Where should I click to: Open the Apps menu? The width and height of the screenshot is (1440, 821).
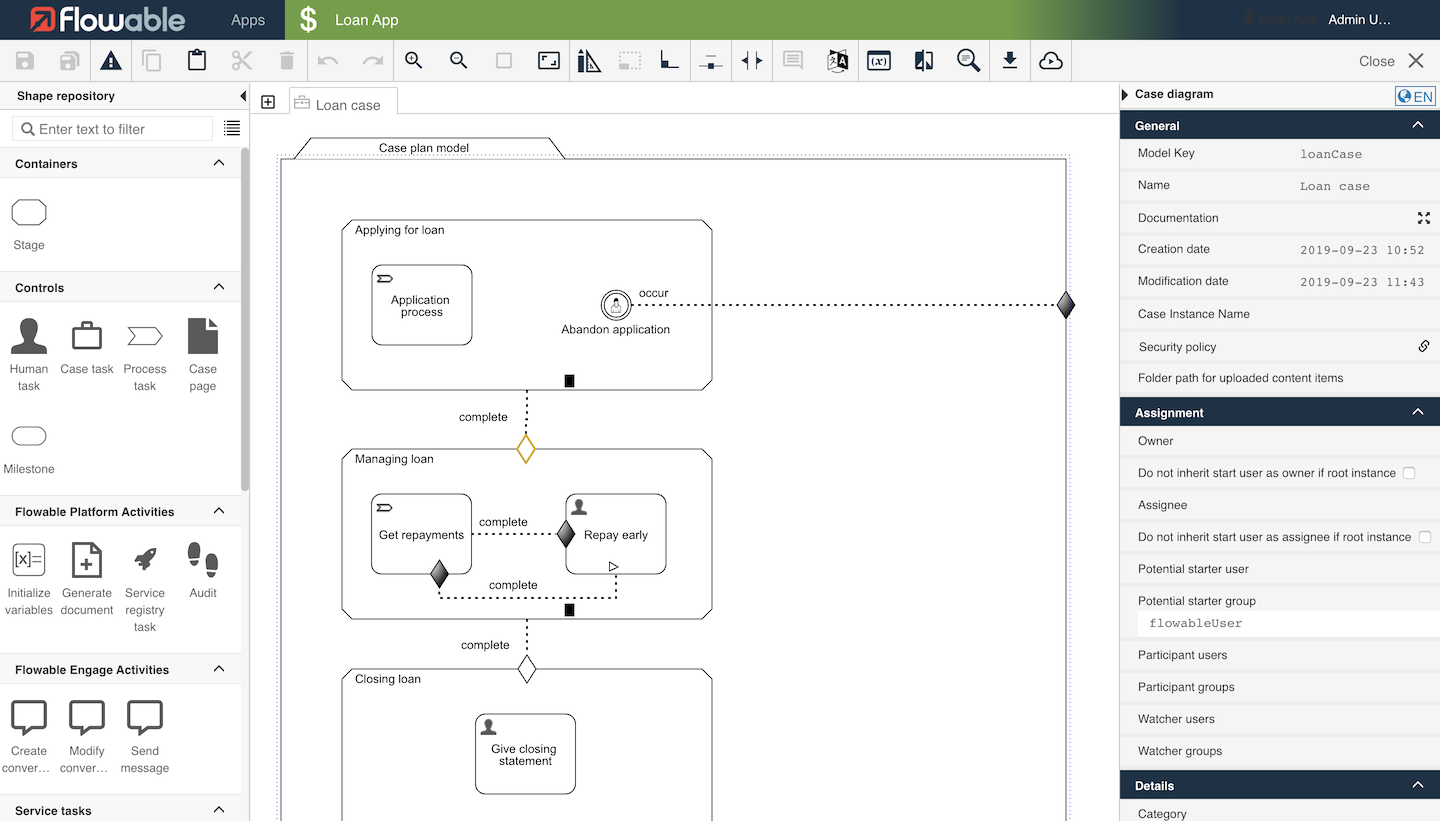248,19
